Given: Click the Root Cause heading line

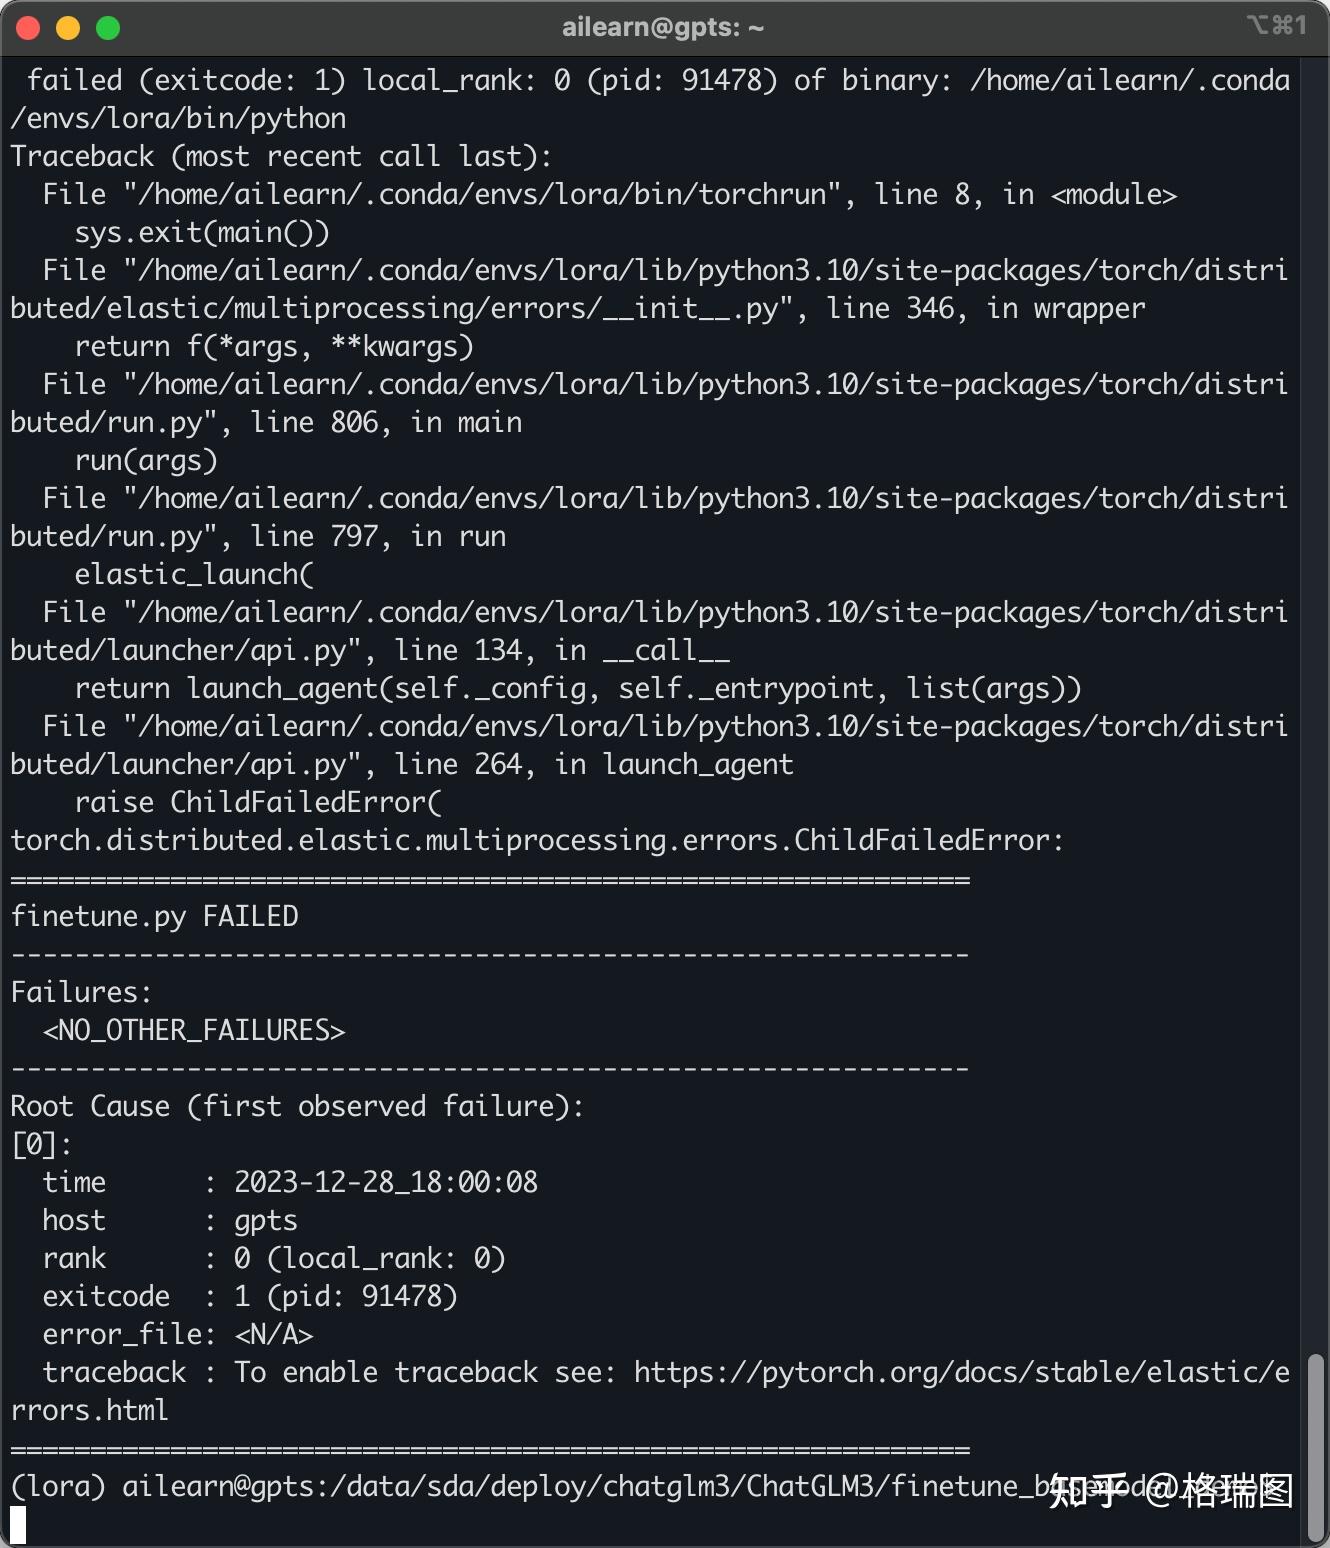Looking at the screenshot, I should pos(297,1106).
